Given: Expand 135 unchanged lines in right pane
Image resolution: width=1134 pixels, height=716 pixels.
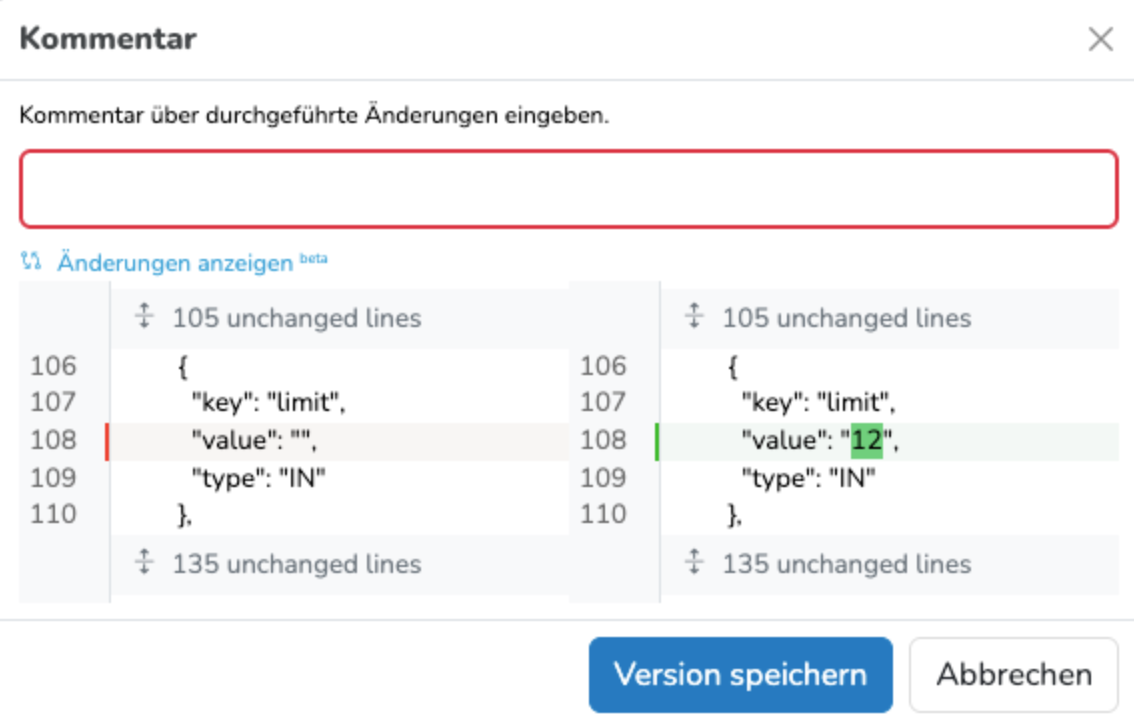Looking at the screenshot, I should (846, 564).
